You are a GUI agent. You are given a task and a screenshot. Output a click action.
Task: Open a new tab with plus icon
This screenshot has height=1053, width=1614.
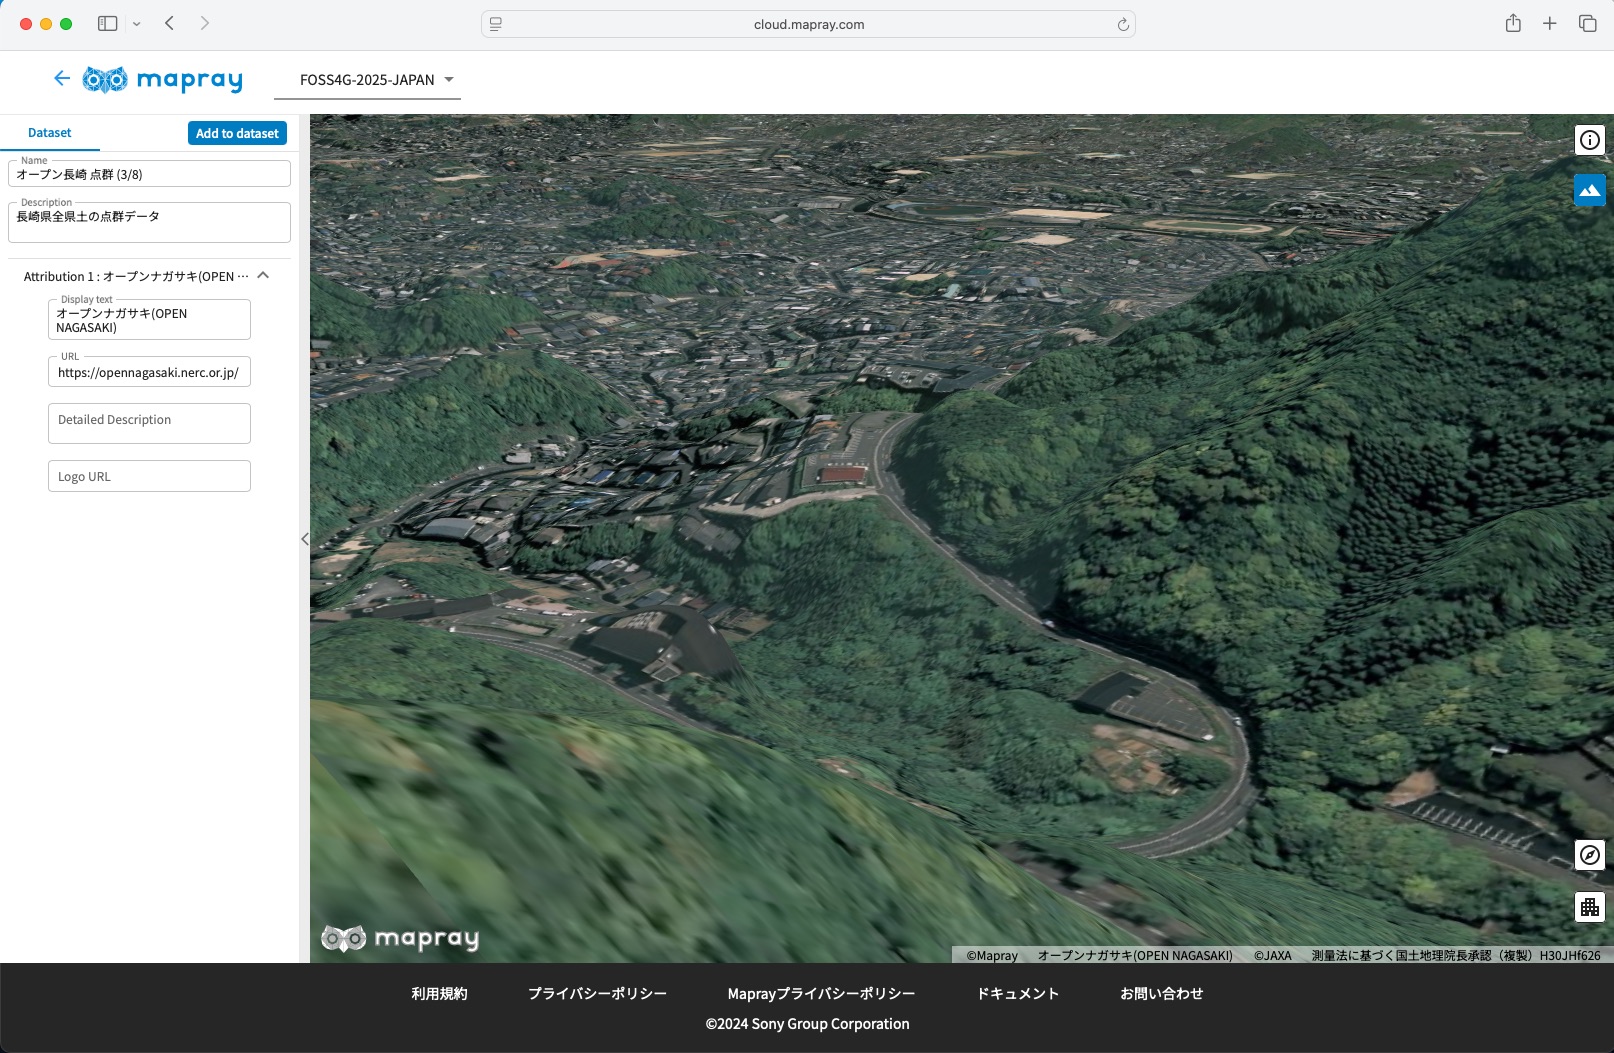click(x=1549, y=24)
